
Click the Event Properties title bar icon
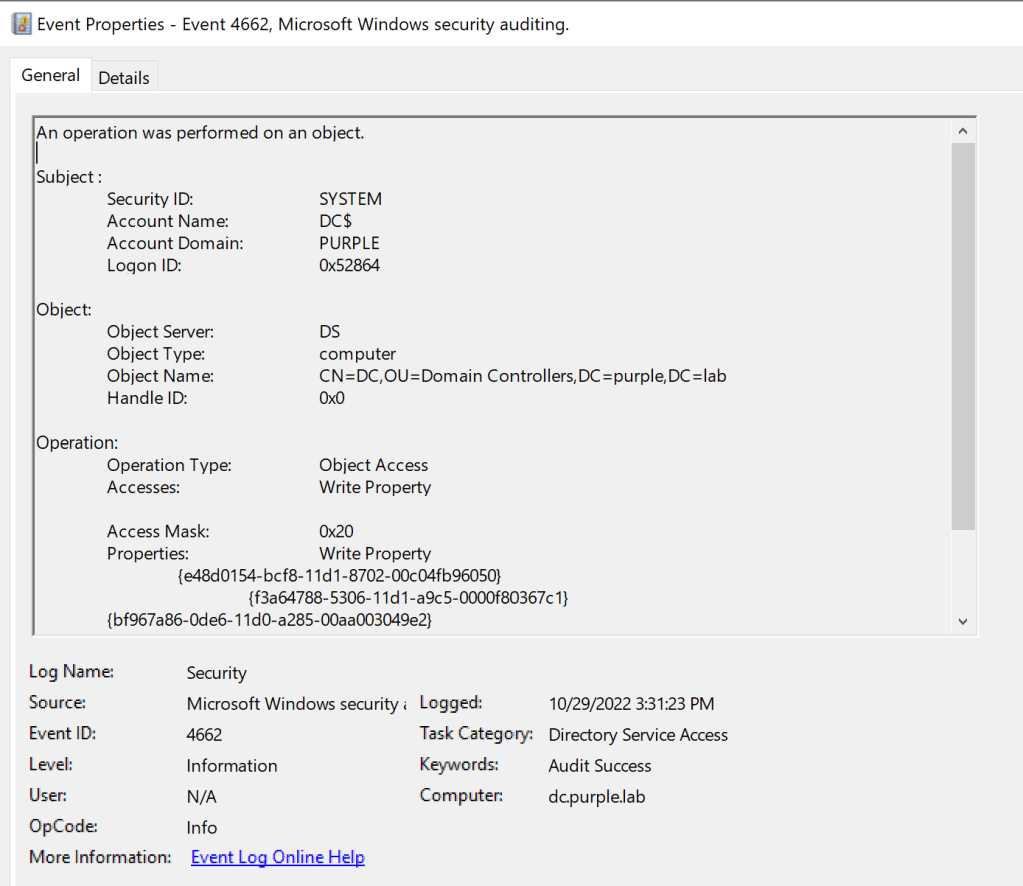click(x=21, y=24)
